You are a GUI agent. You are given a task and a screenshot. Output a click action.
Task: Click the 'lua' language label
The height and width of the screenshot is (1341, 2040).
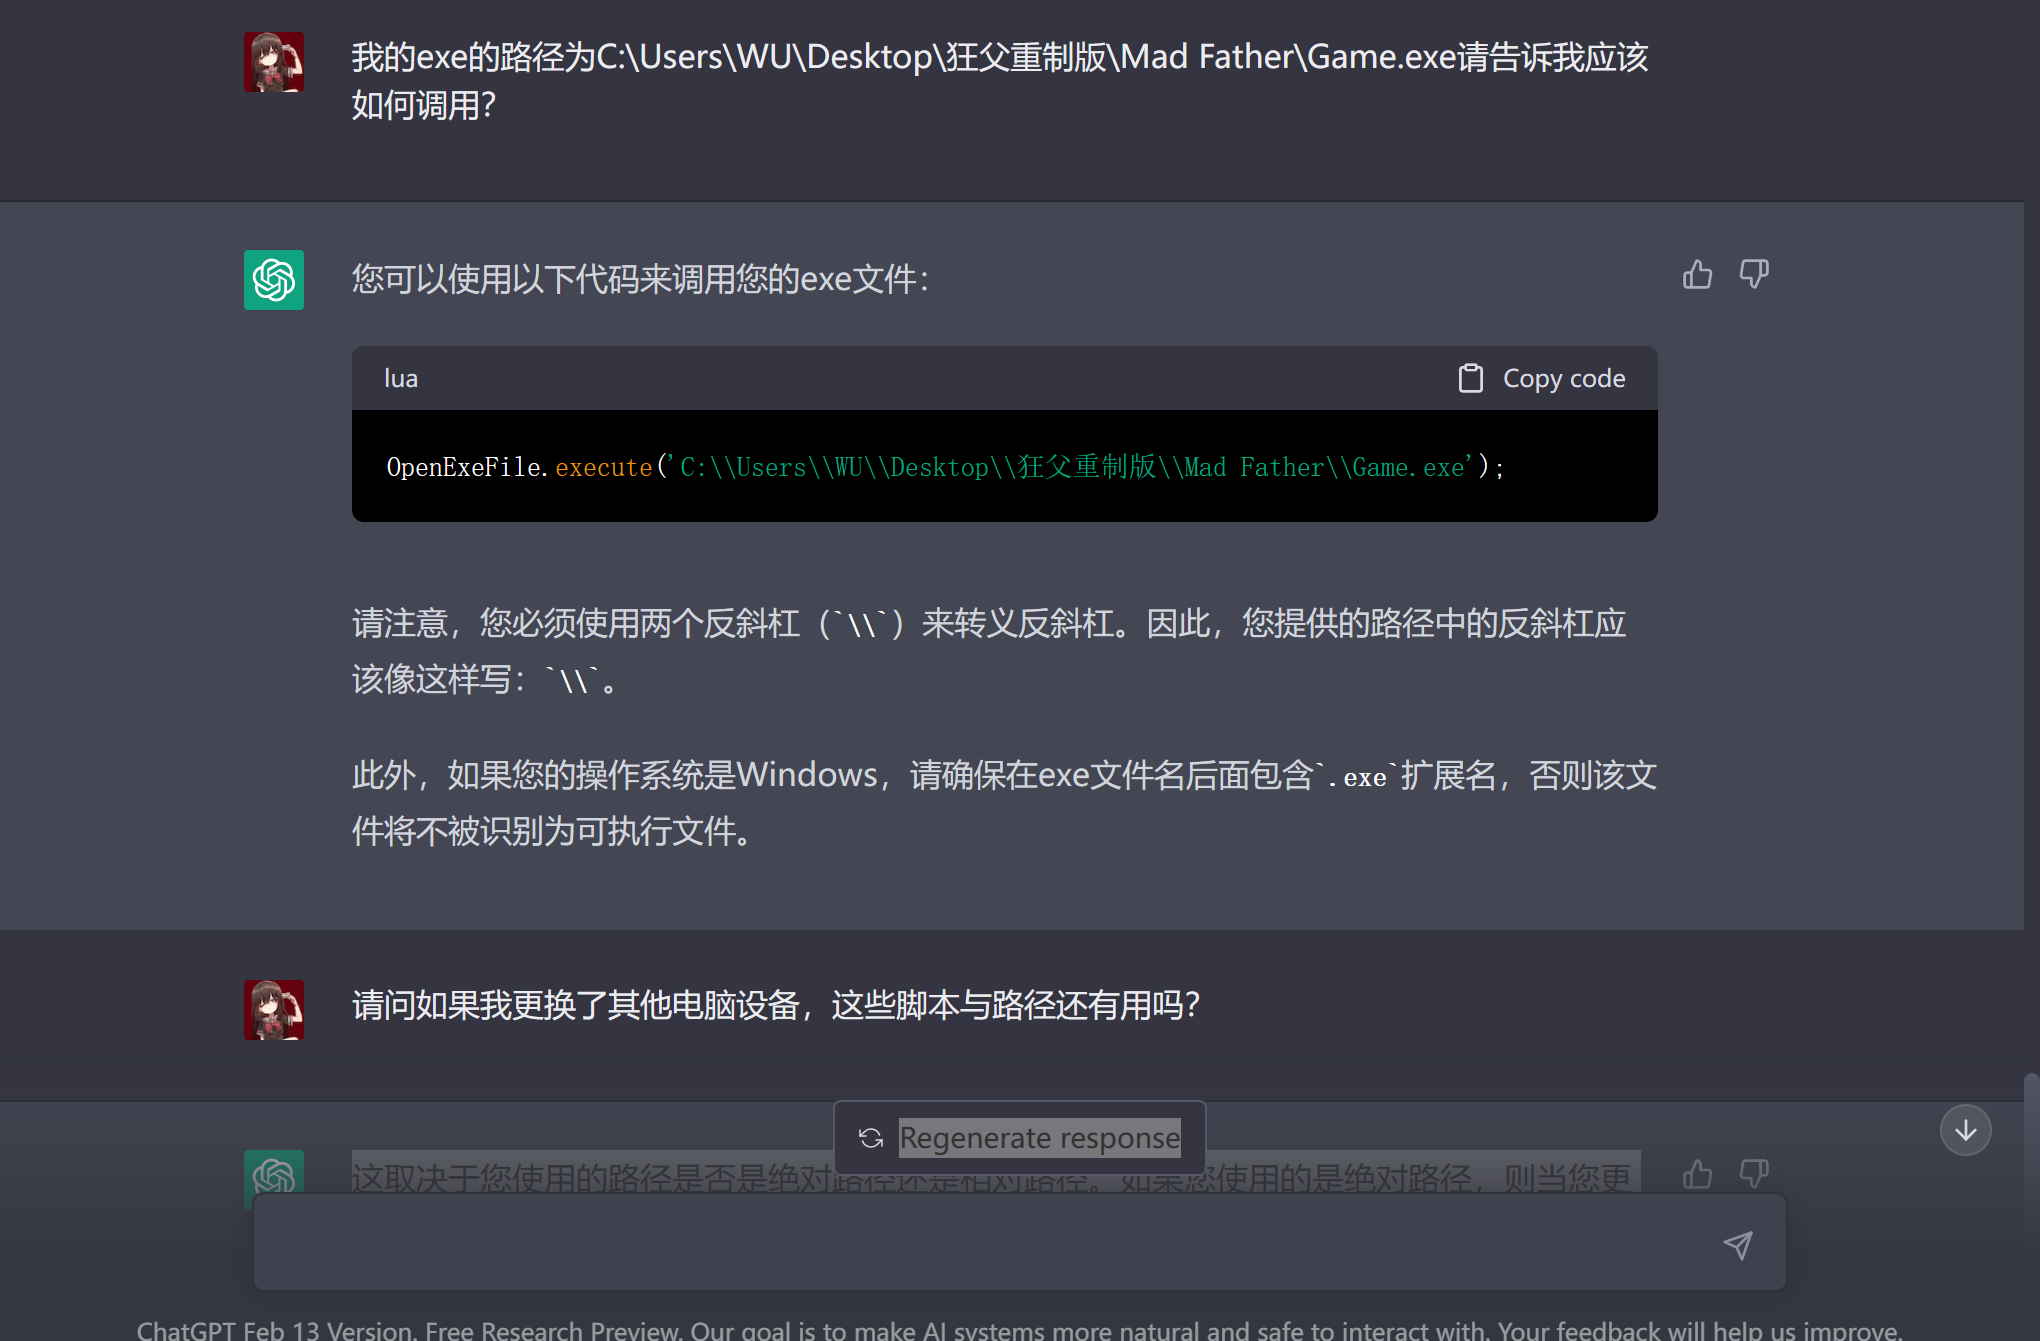401,378
